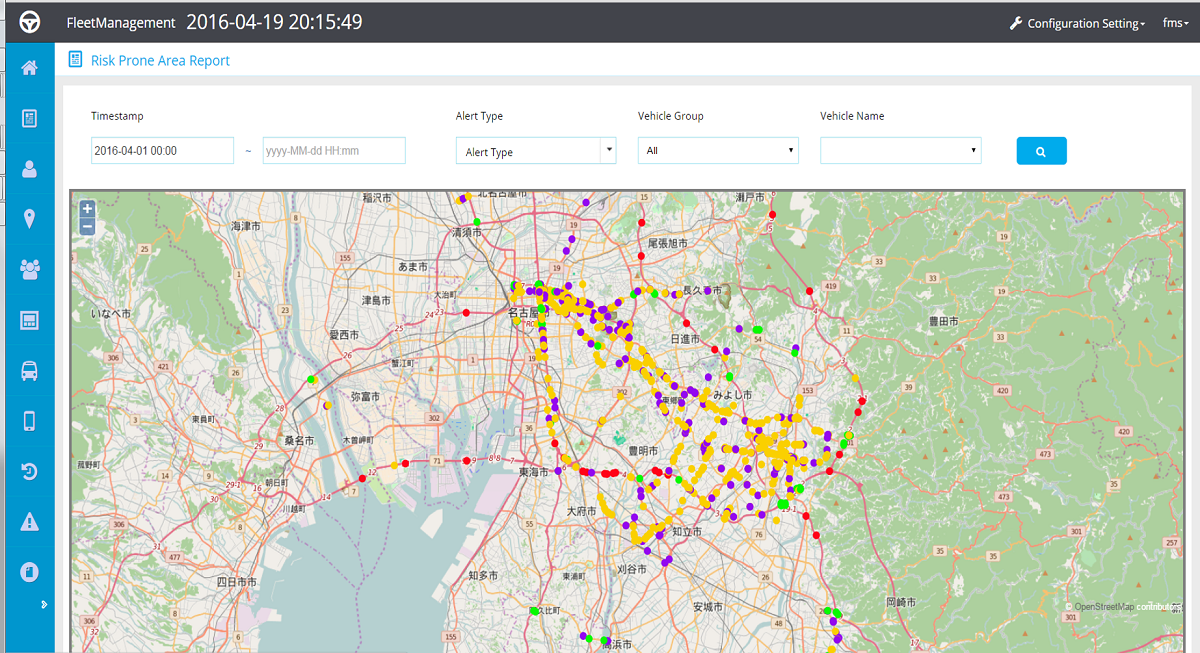Click the 刈谷市 map label
Image resolution: width=1200 pixels, height=653 pixels.
pyautogui.click(x=630, y=568)
